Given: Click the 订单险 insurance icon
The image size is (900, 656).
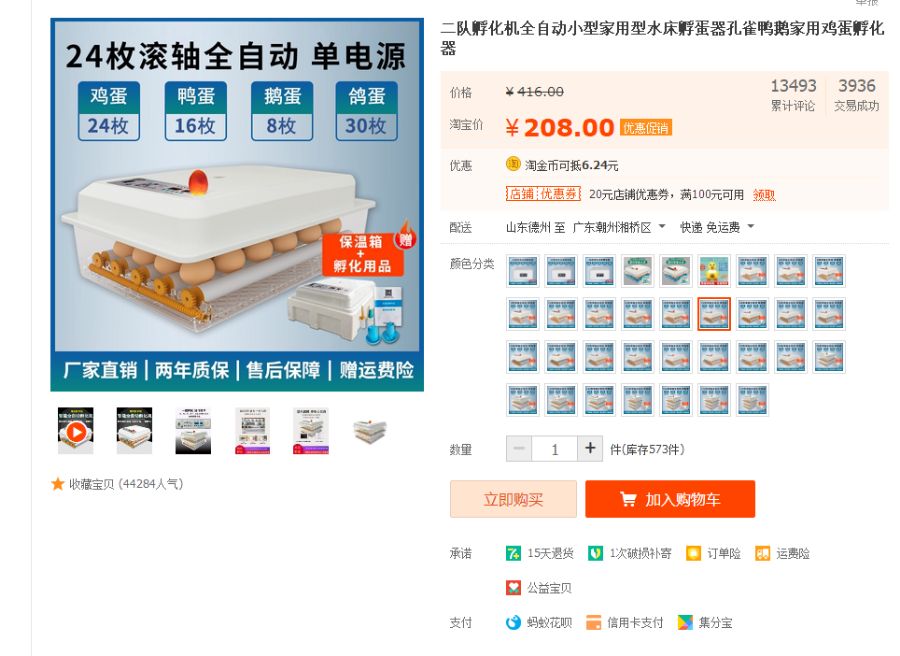Looking at the screenshot, I should coord(693,553).
